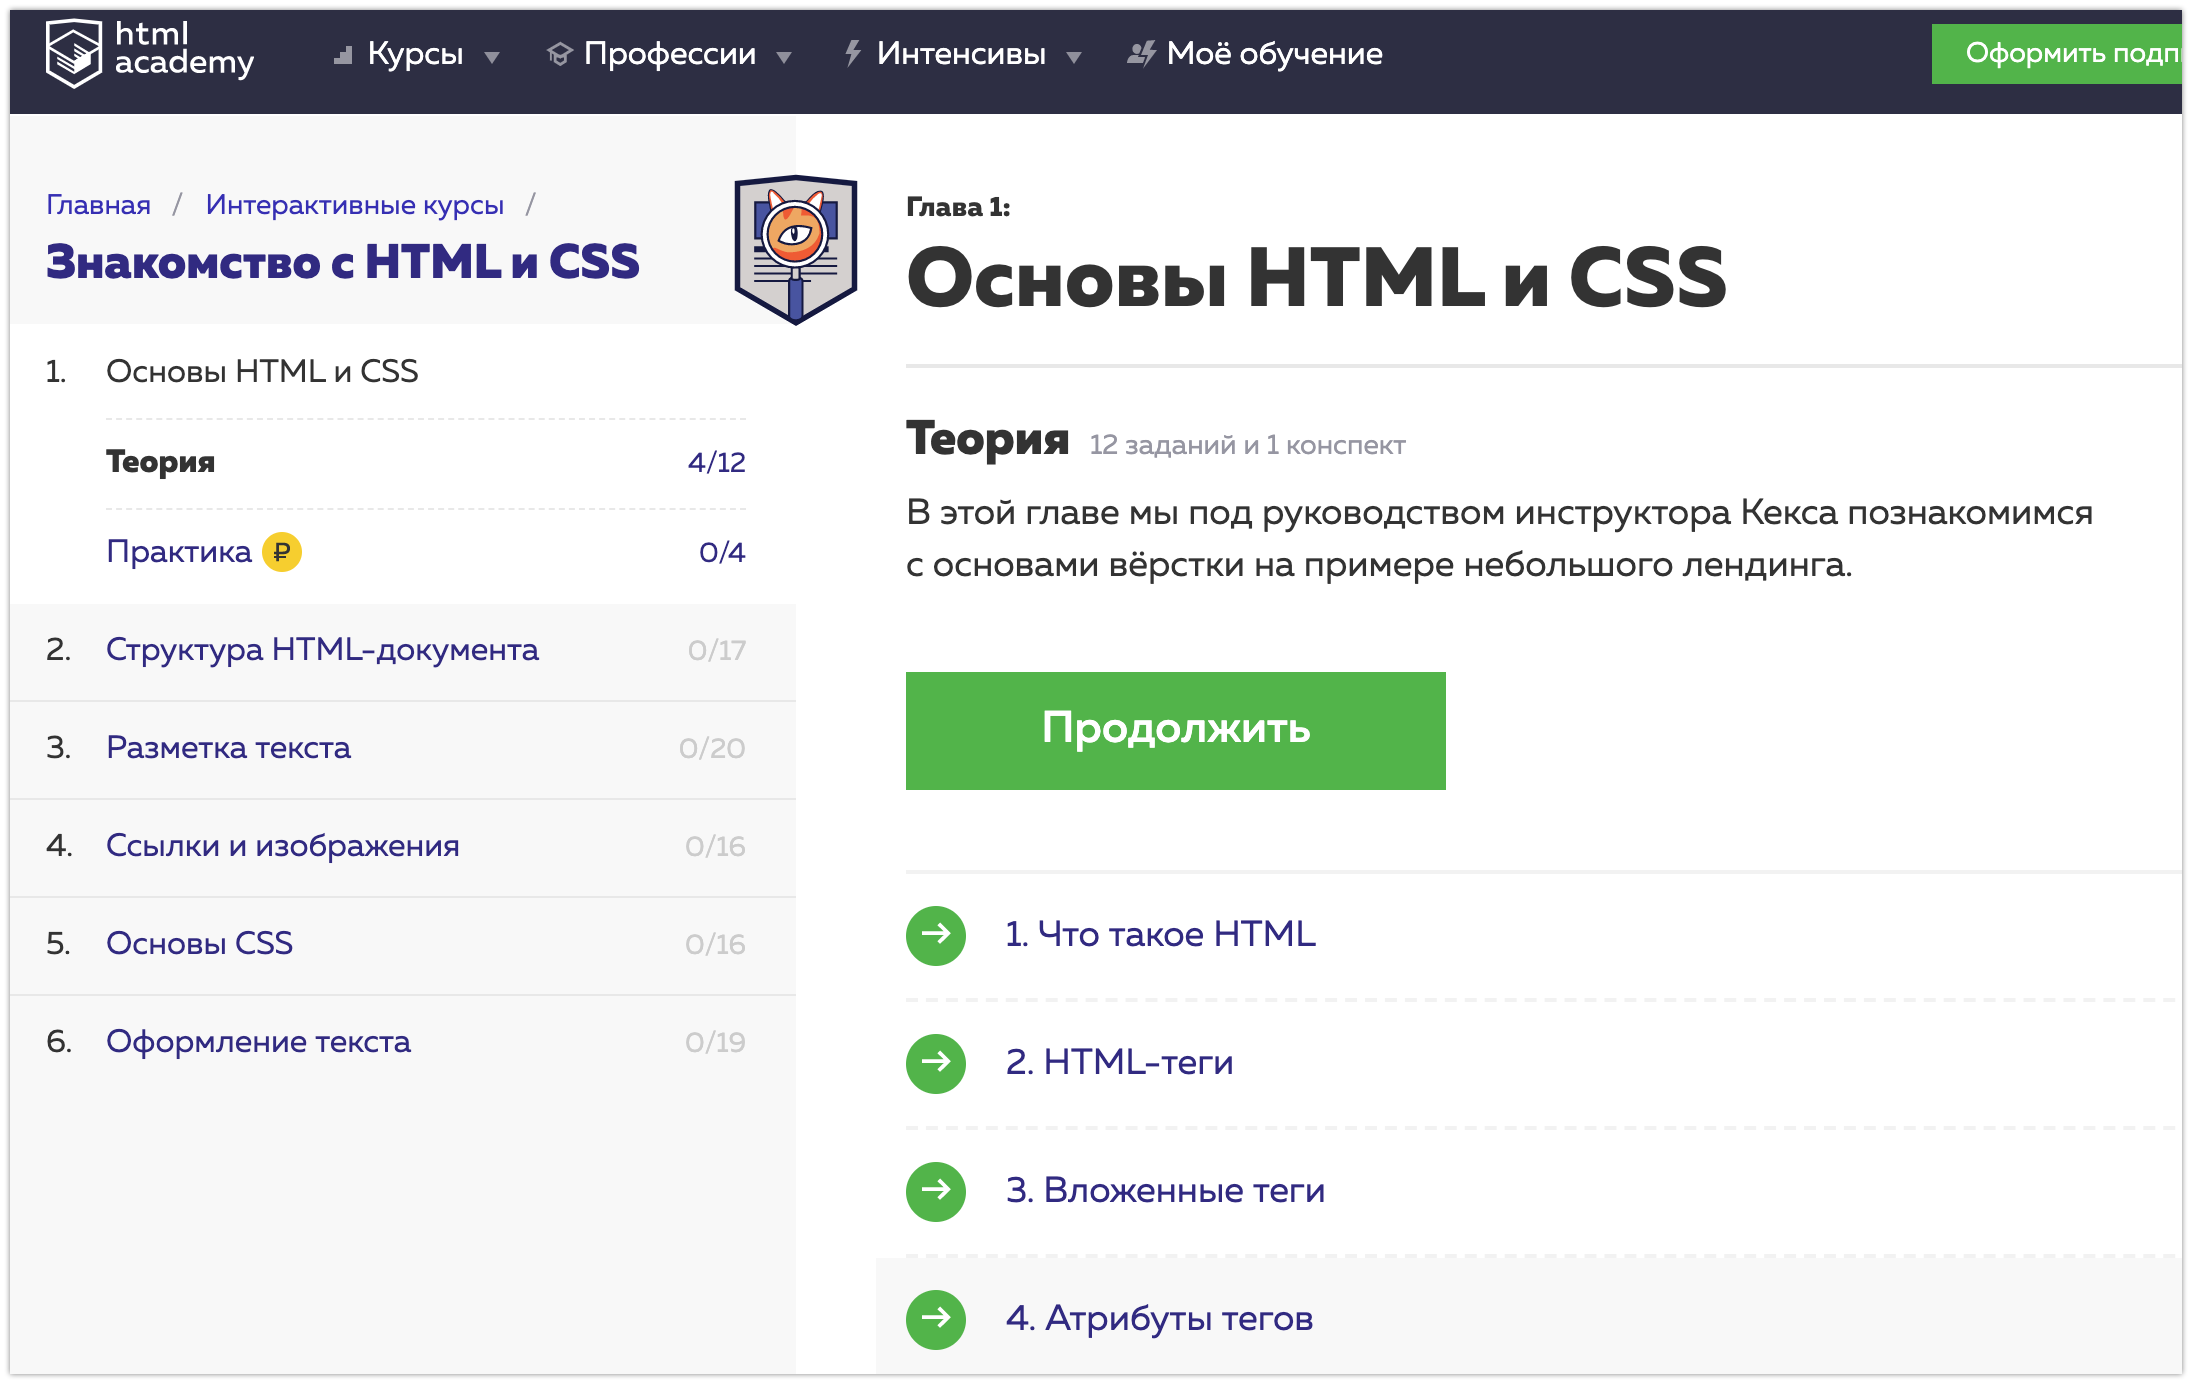The image size is (2192, 1384).
Task: Click the course shield badge with cat
Action: tap(796, 249)
